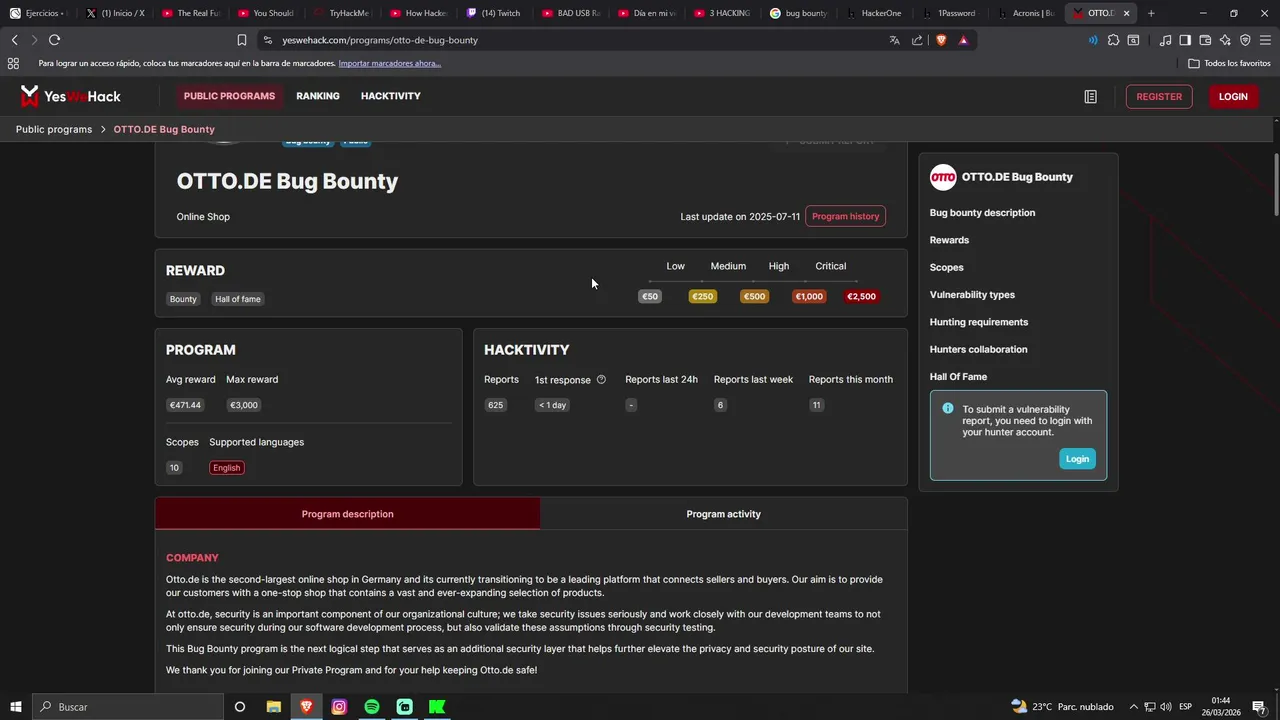Image resolution: width=1280 pixels, height=720 pixels.
Task: Switch to the TryHackMe browser tab
Action: click(342, 13)
